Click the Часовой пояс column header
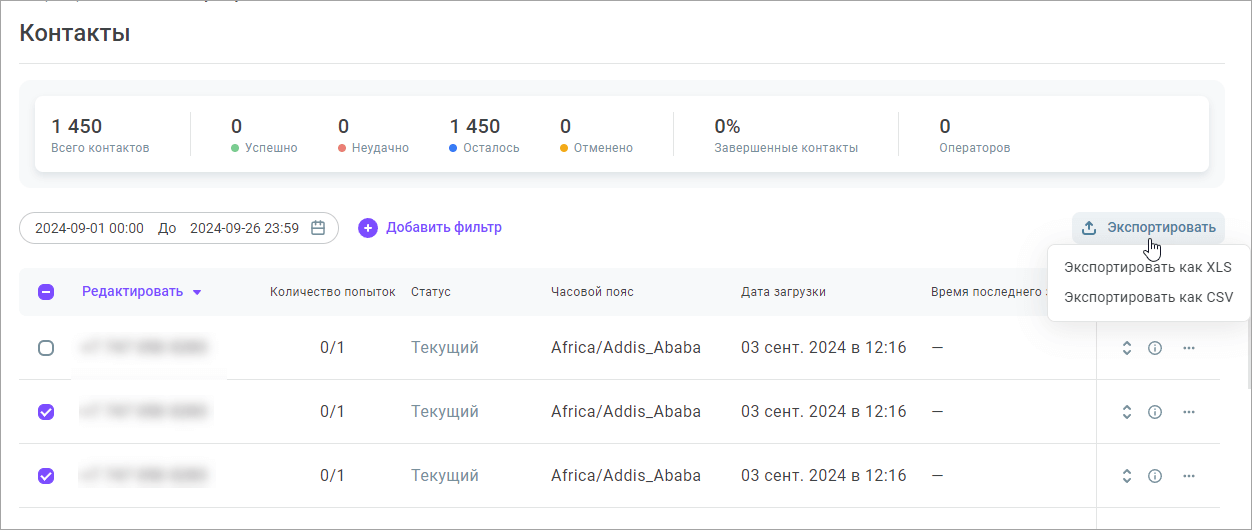The width and height of the screenshot is (1252, 530). click(x=592, y=292)
